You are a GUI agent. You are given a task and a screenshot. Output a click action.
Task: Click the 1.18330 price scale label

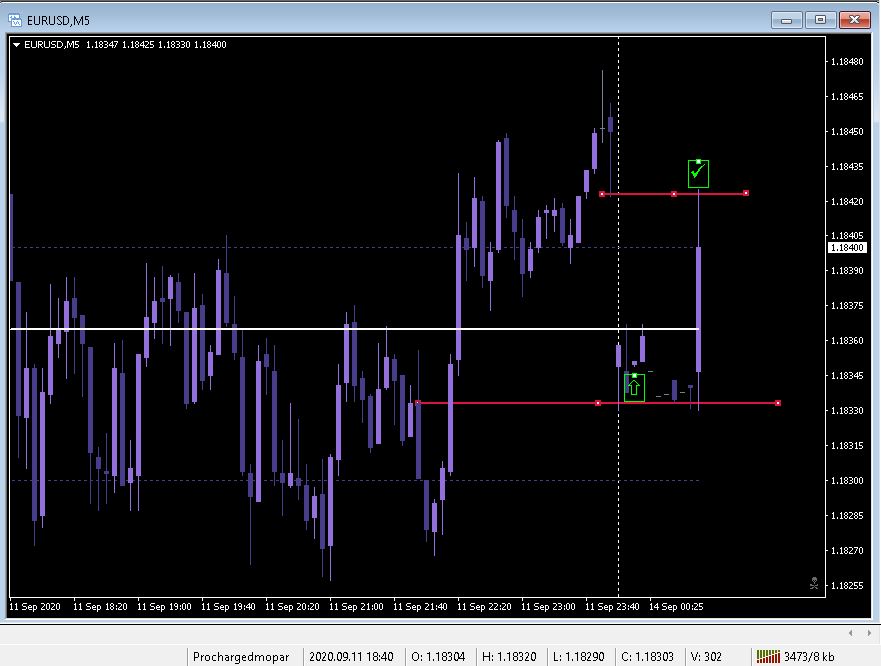point(847,411)
